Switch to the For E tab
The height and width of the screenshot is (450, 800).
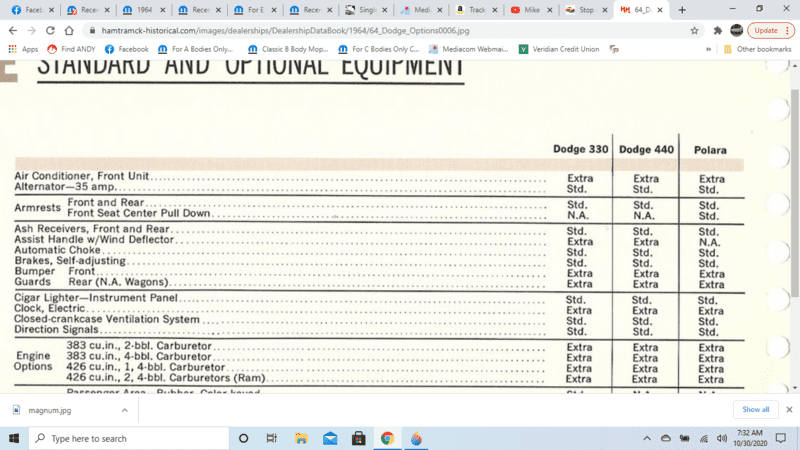click(x=255, y=10)
